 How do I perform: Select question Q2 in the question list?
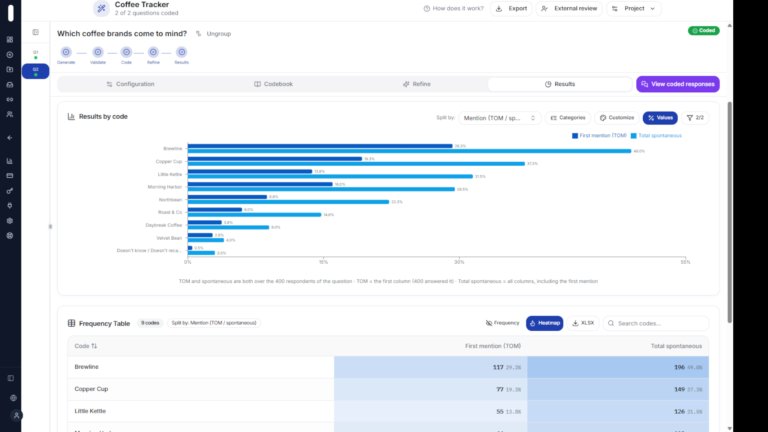coord(35,71)
